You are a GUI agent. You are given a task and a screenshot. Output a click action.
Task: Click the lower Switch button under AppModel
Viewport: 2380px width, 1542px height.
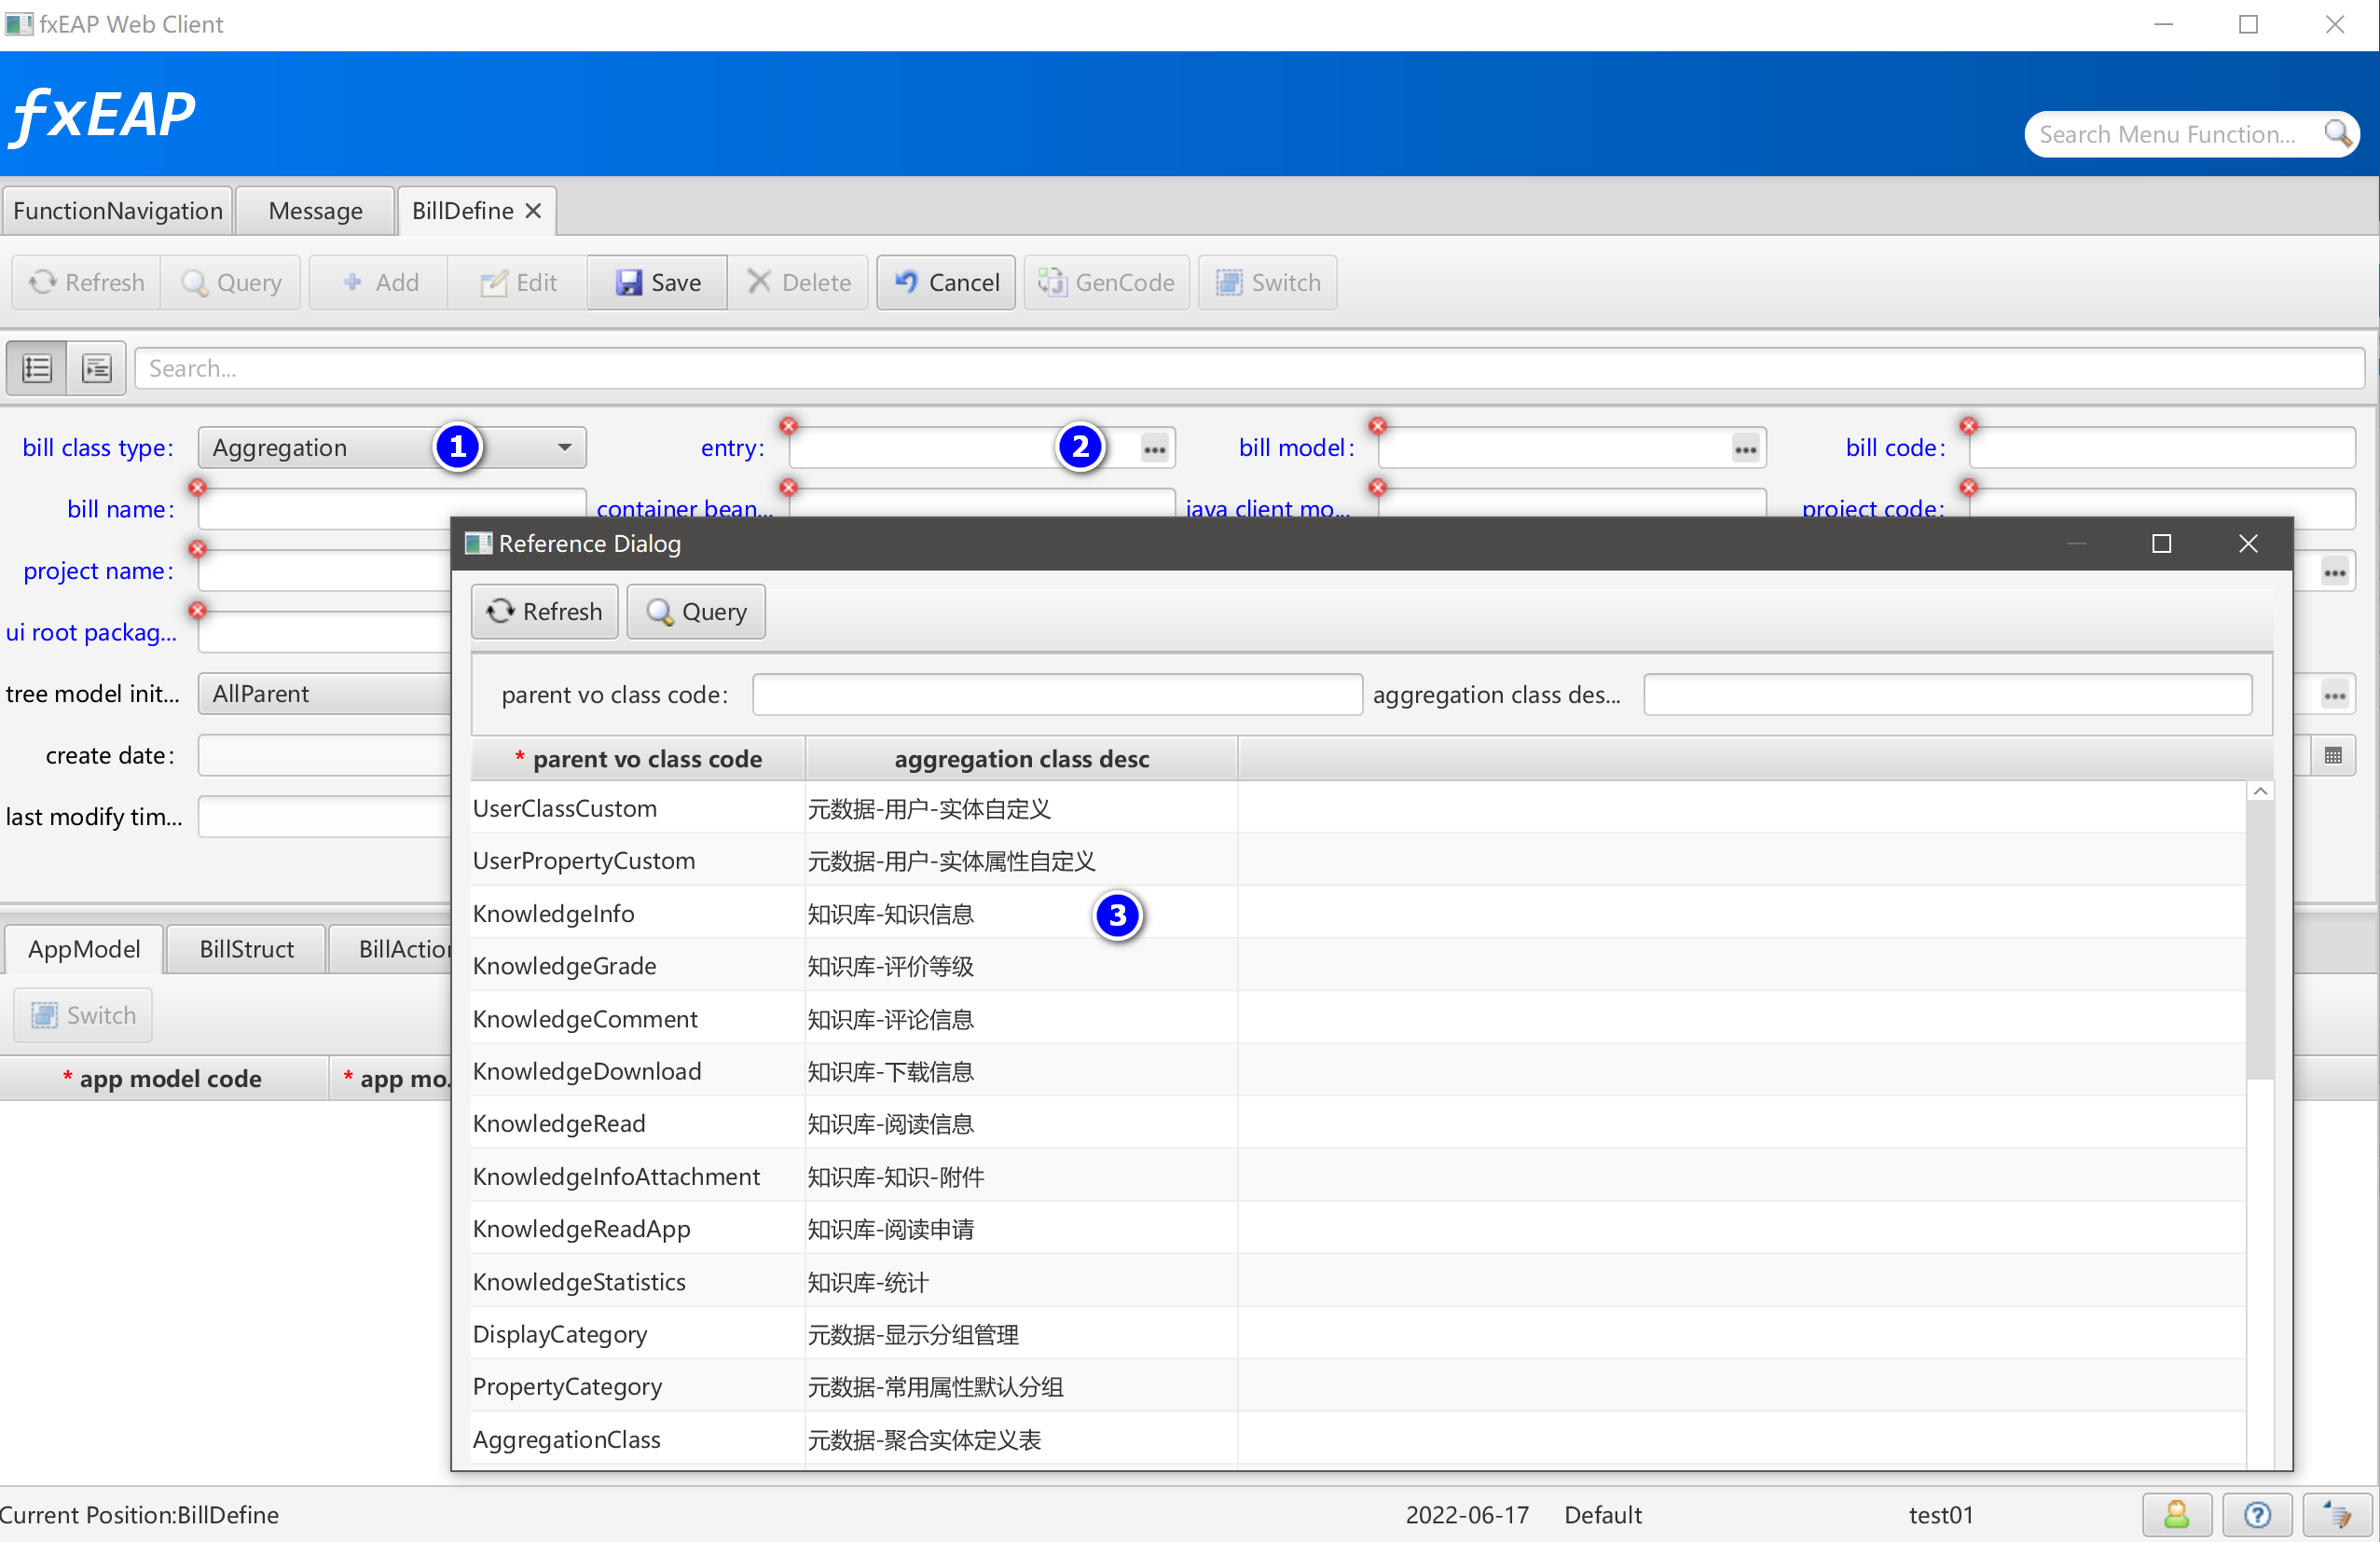[83, 1015]
